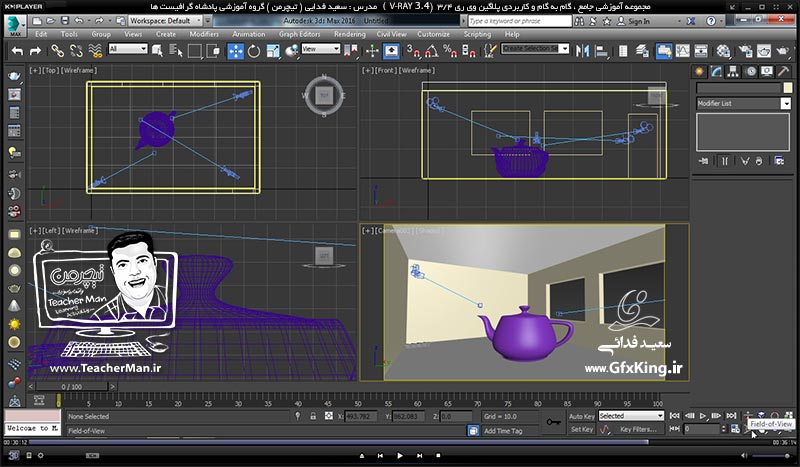Activate the Select and Move tool

coord(235,51)
